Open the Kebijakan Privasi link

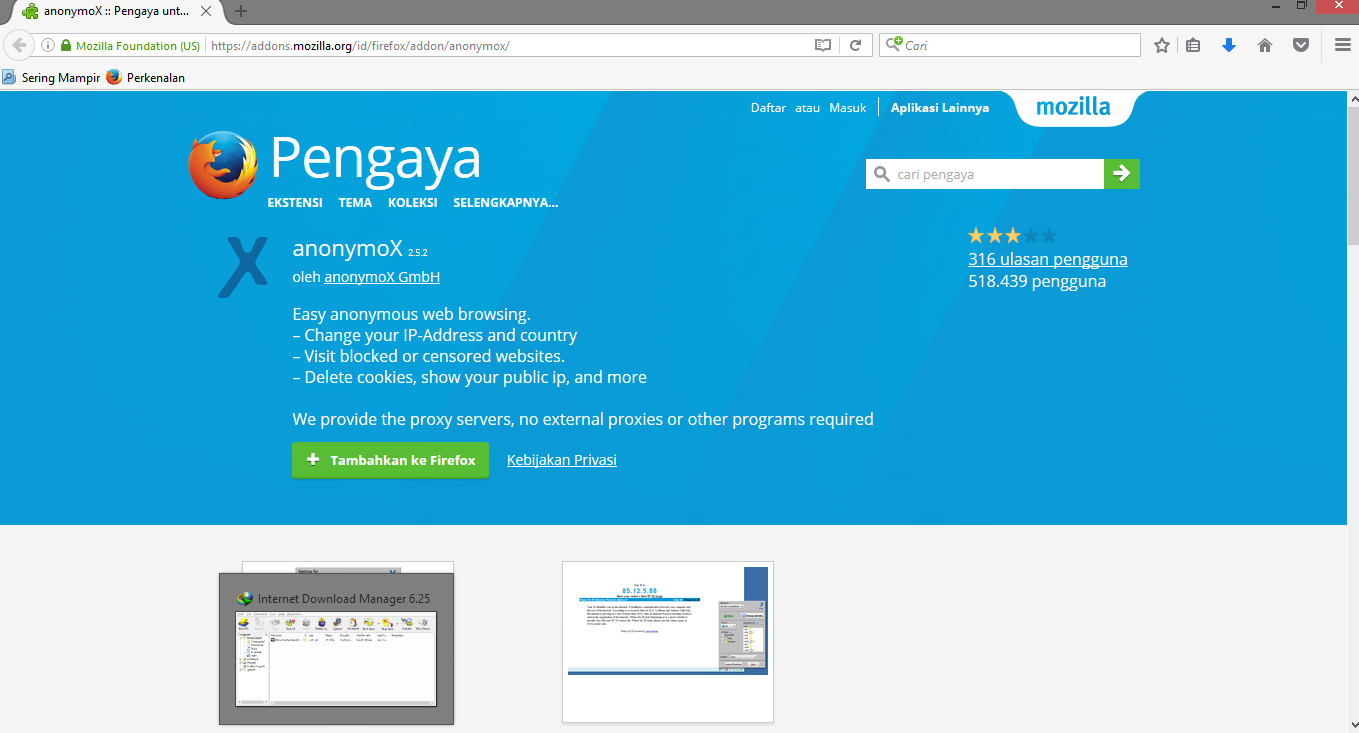click(x=562, y=460)
